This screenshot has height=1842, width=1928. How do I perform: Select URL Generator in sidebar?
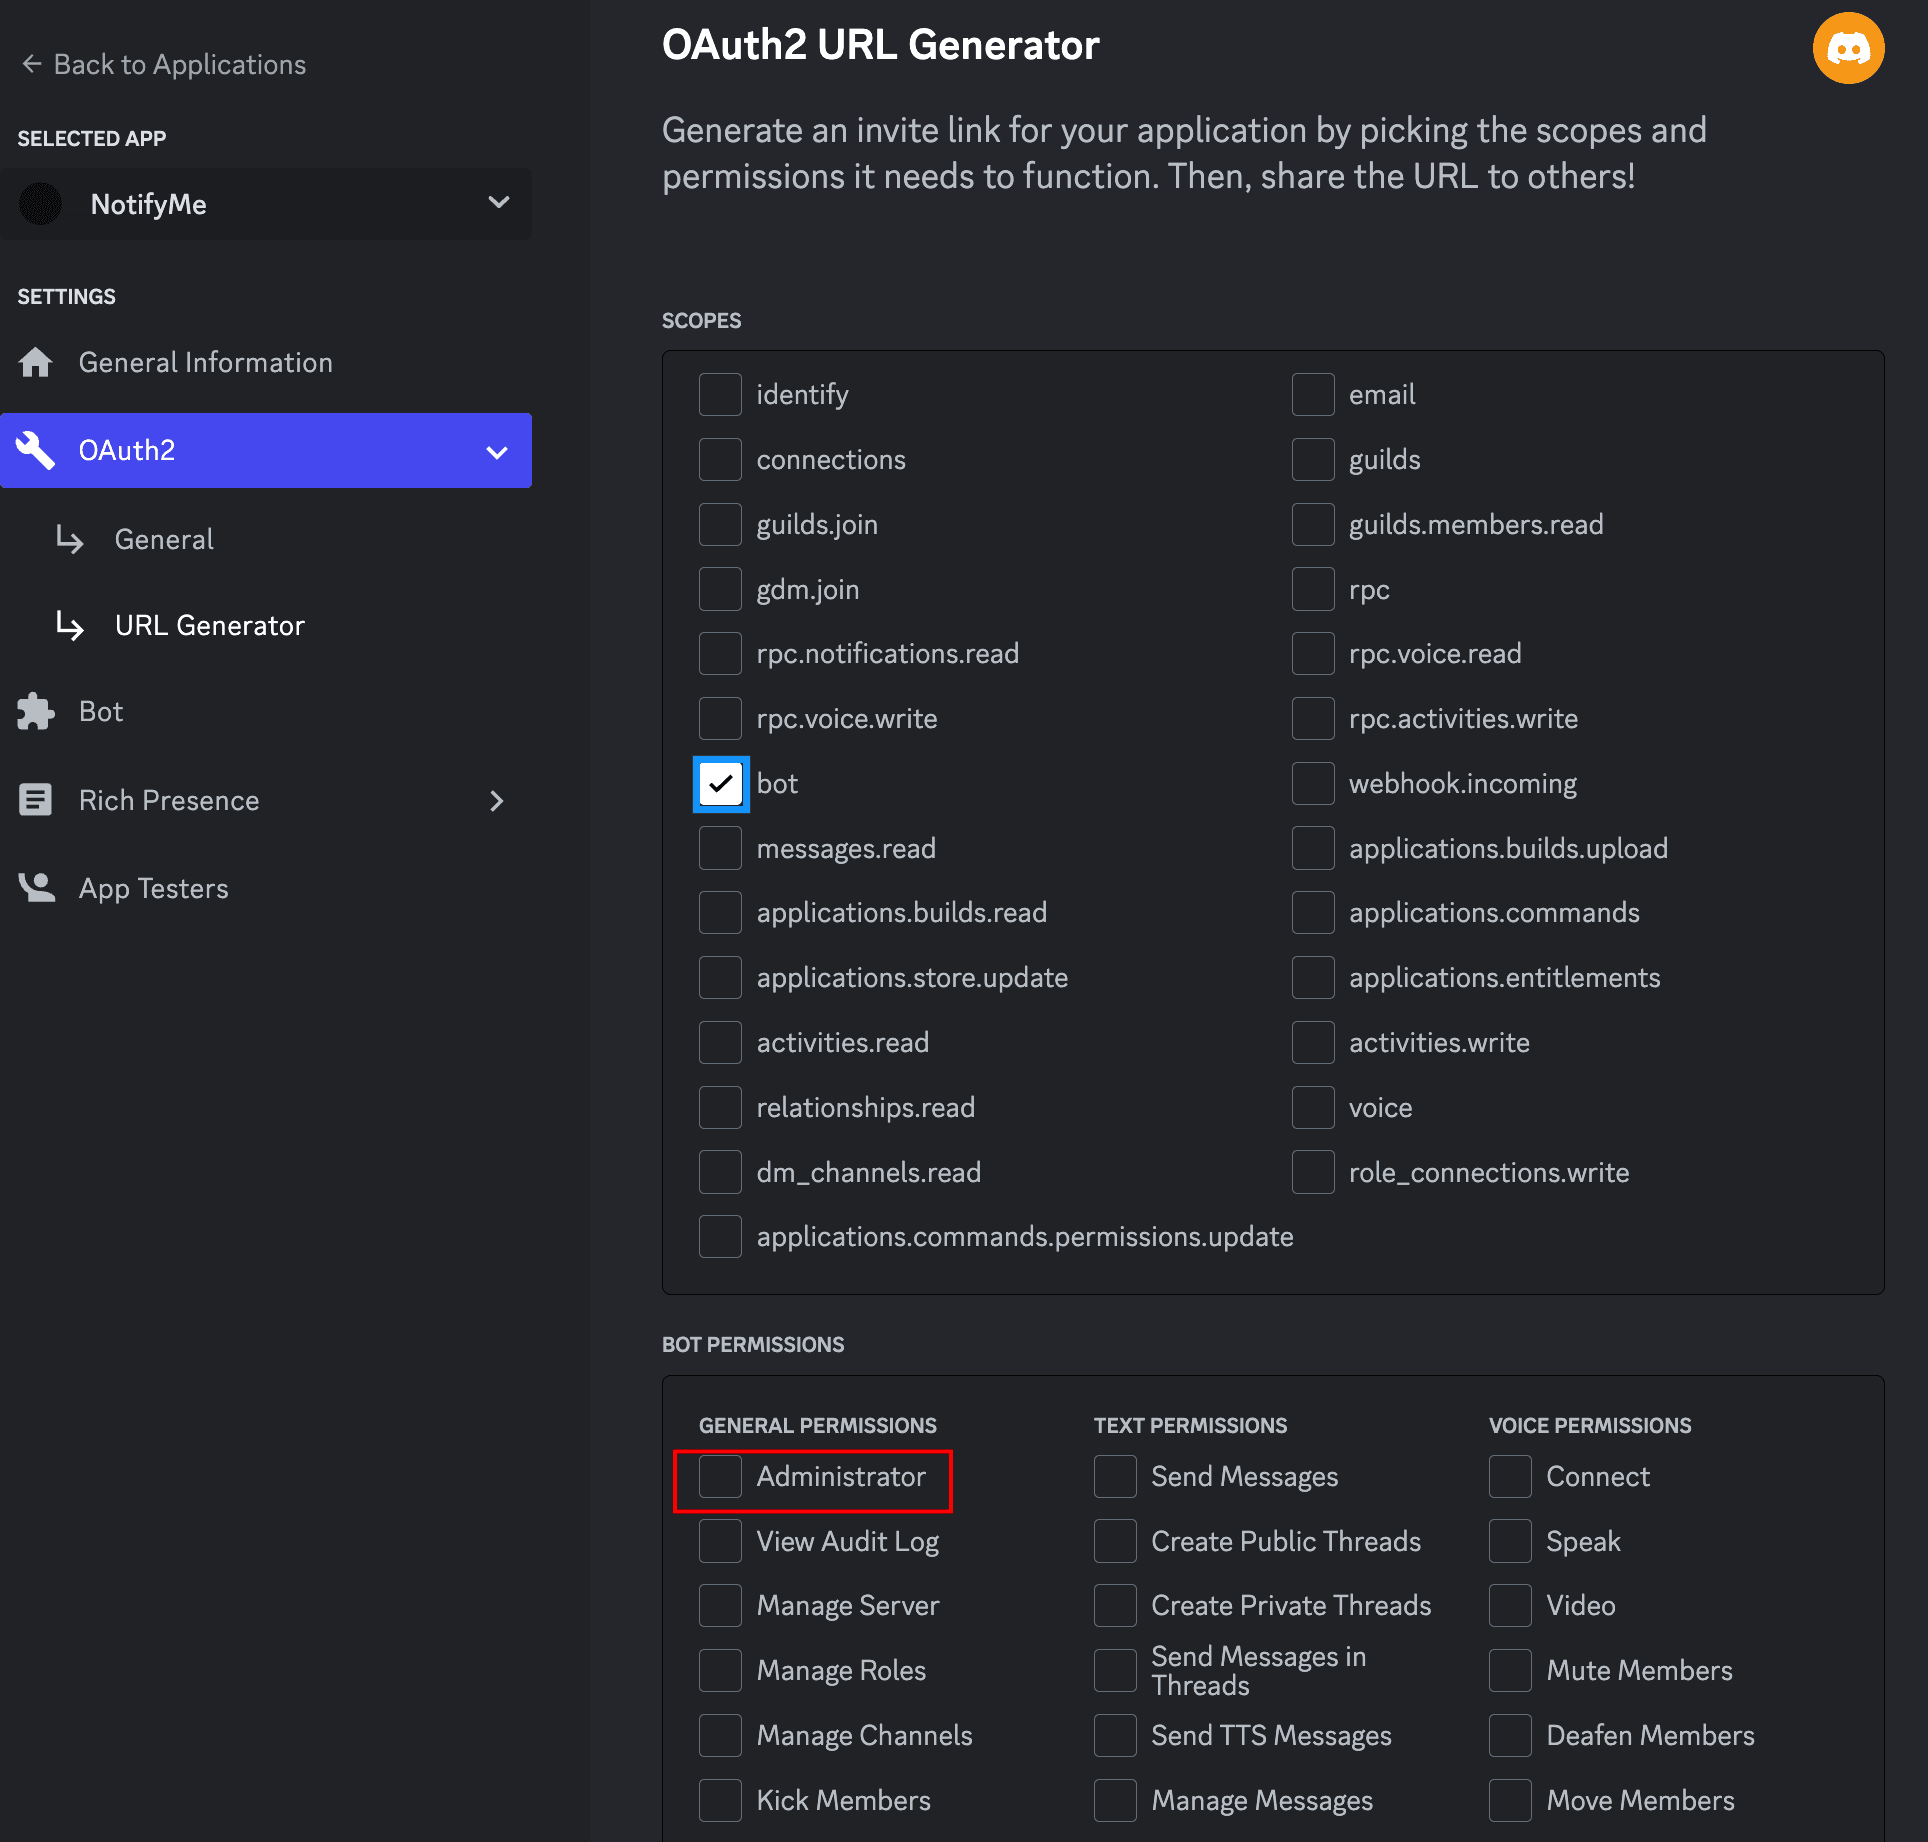[x=209, y=626]
